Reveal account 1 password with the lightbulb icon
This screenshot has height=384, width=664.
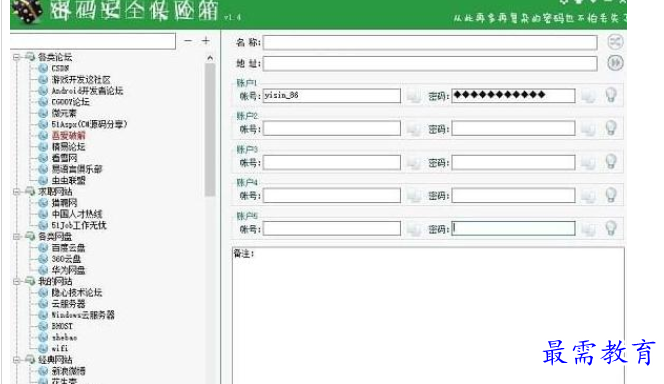coord(611,95)
